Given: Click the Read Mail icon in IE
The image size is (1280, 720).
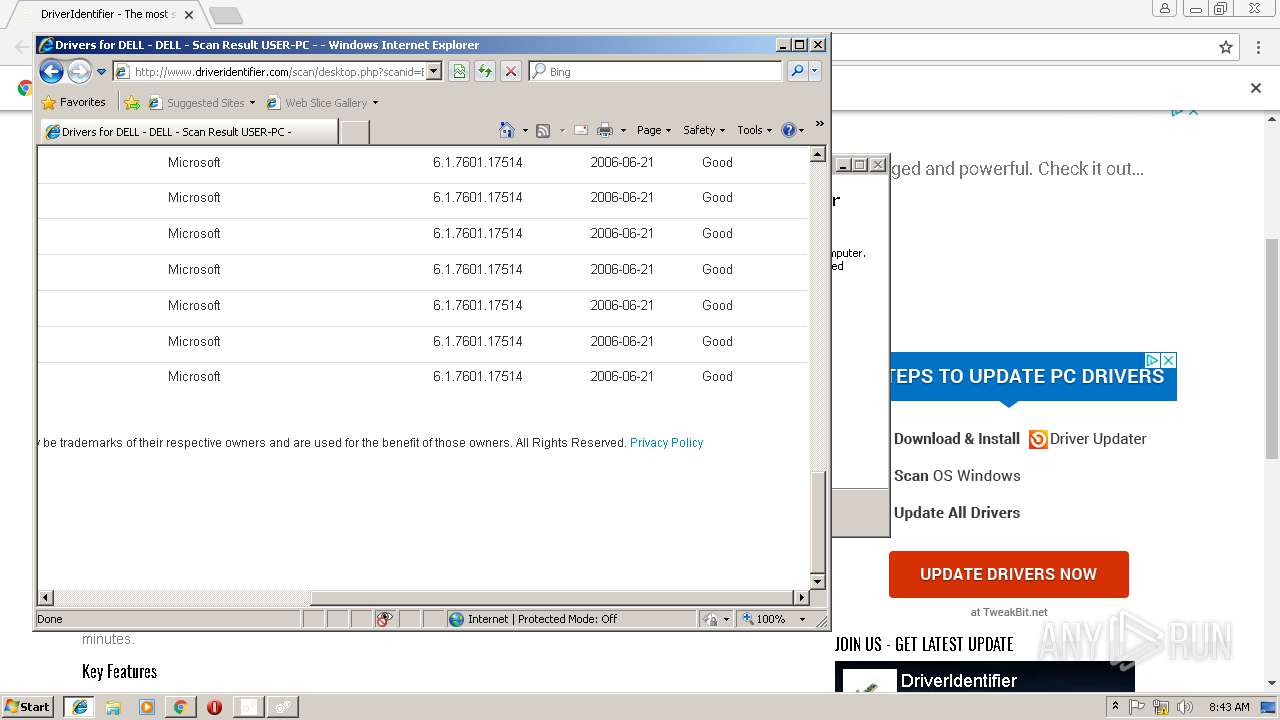Looking at the screenshot, I should pyautogui.click(x=580, y=130).
